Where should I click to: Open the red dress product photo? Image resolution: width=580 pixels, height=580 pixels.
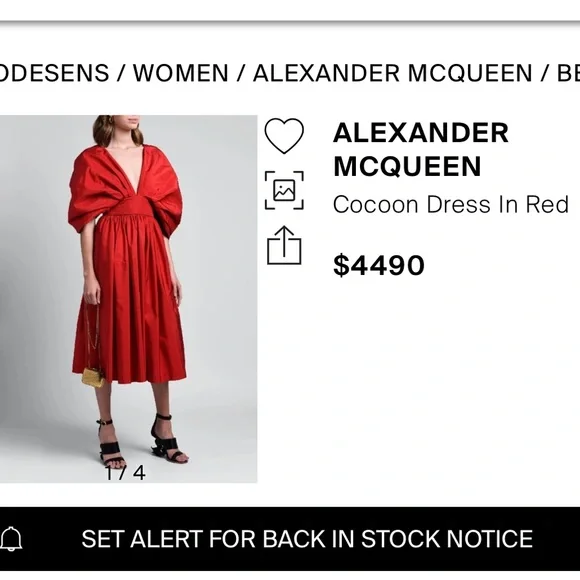128,299
